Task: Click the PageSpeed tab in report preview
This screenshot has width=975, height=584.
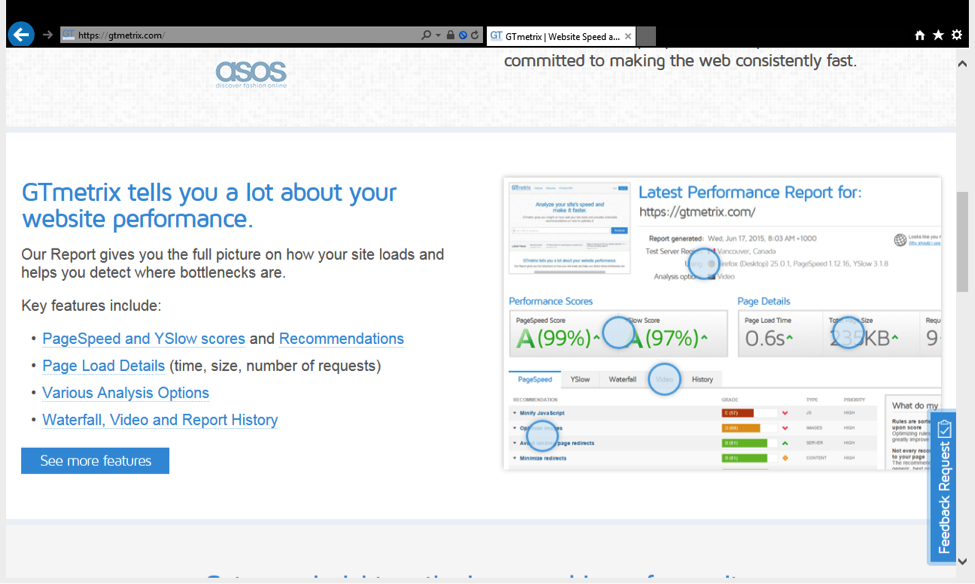Action: pyautogui.click(x=535, y=379)
